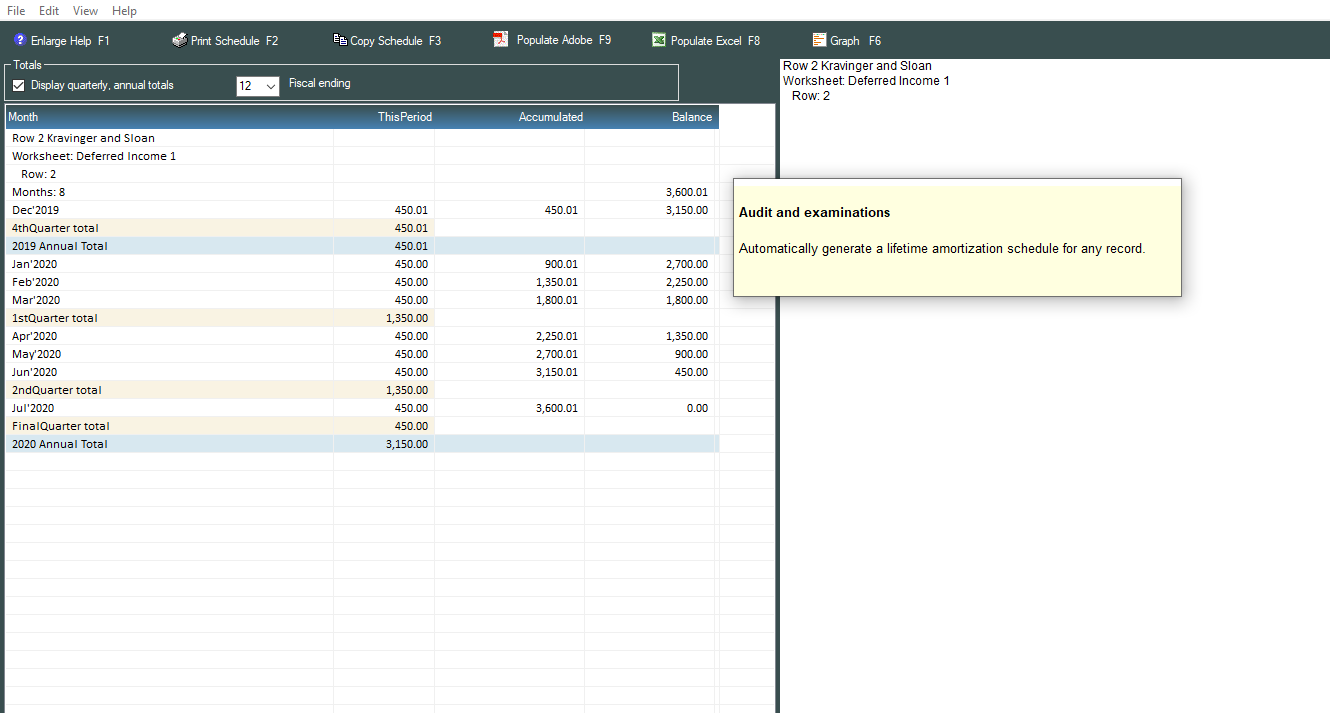The height and width of the screenshot is (713, 1330).
Task: Select the May'2020 row
Action: [361, 354]
